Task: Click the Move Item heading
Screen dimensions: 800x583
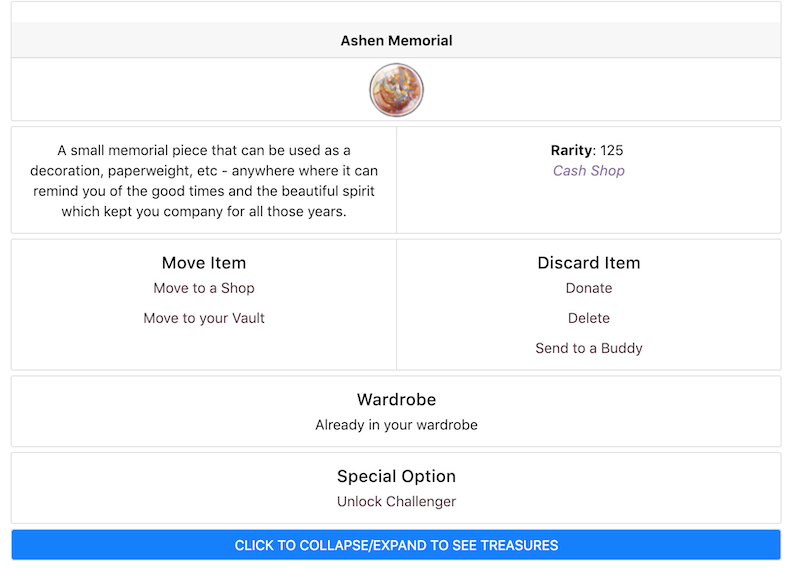Action: 204,263
